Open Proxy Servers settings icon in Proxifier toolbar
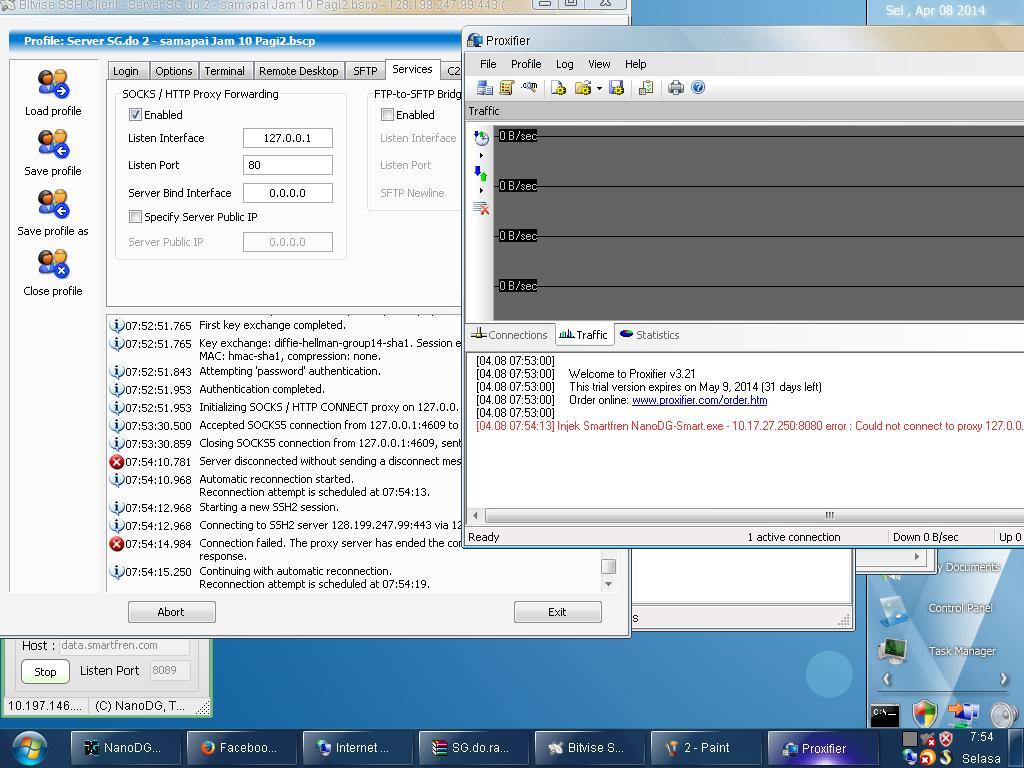1024x768 pixels. click(484, 88)
